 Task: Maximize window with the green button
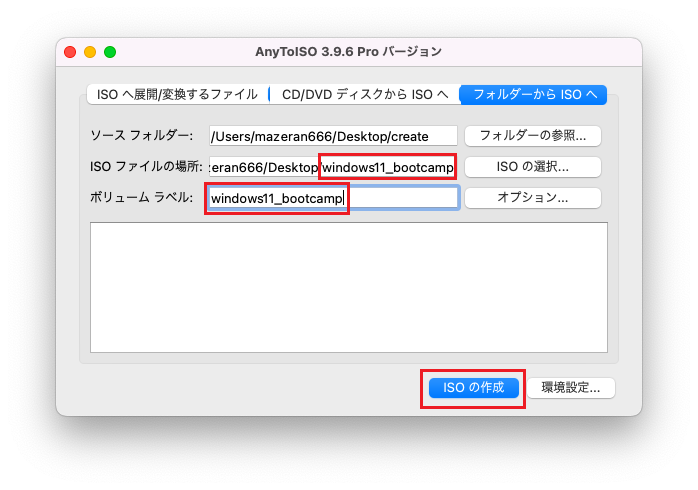(110, 52)
